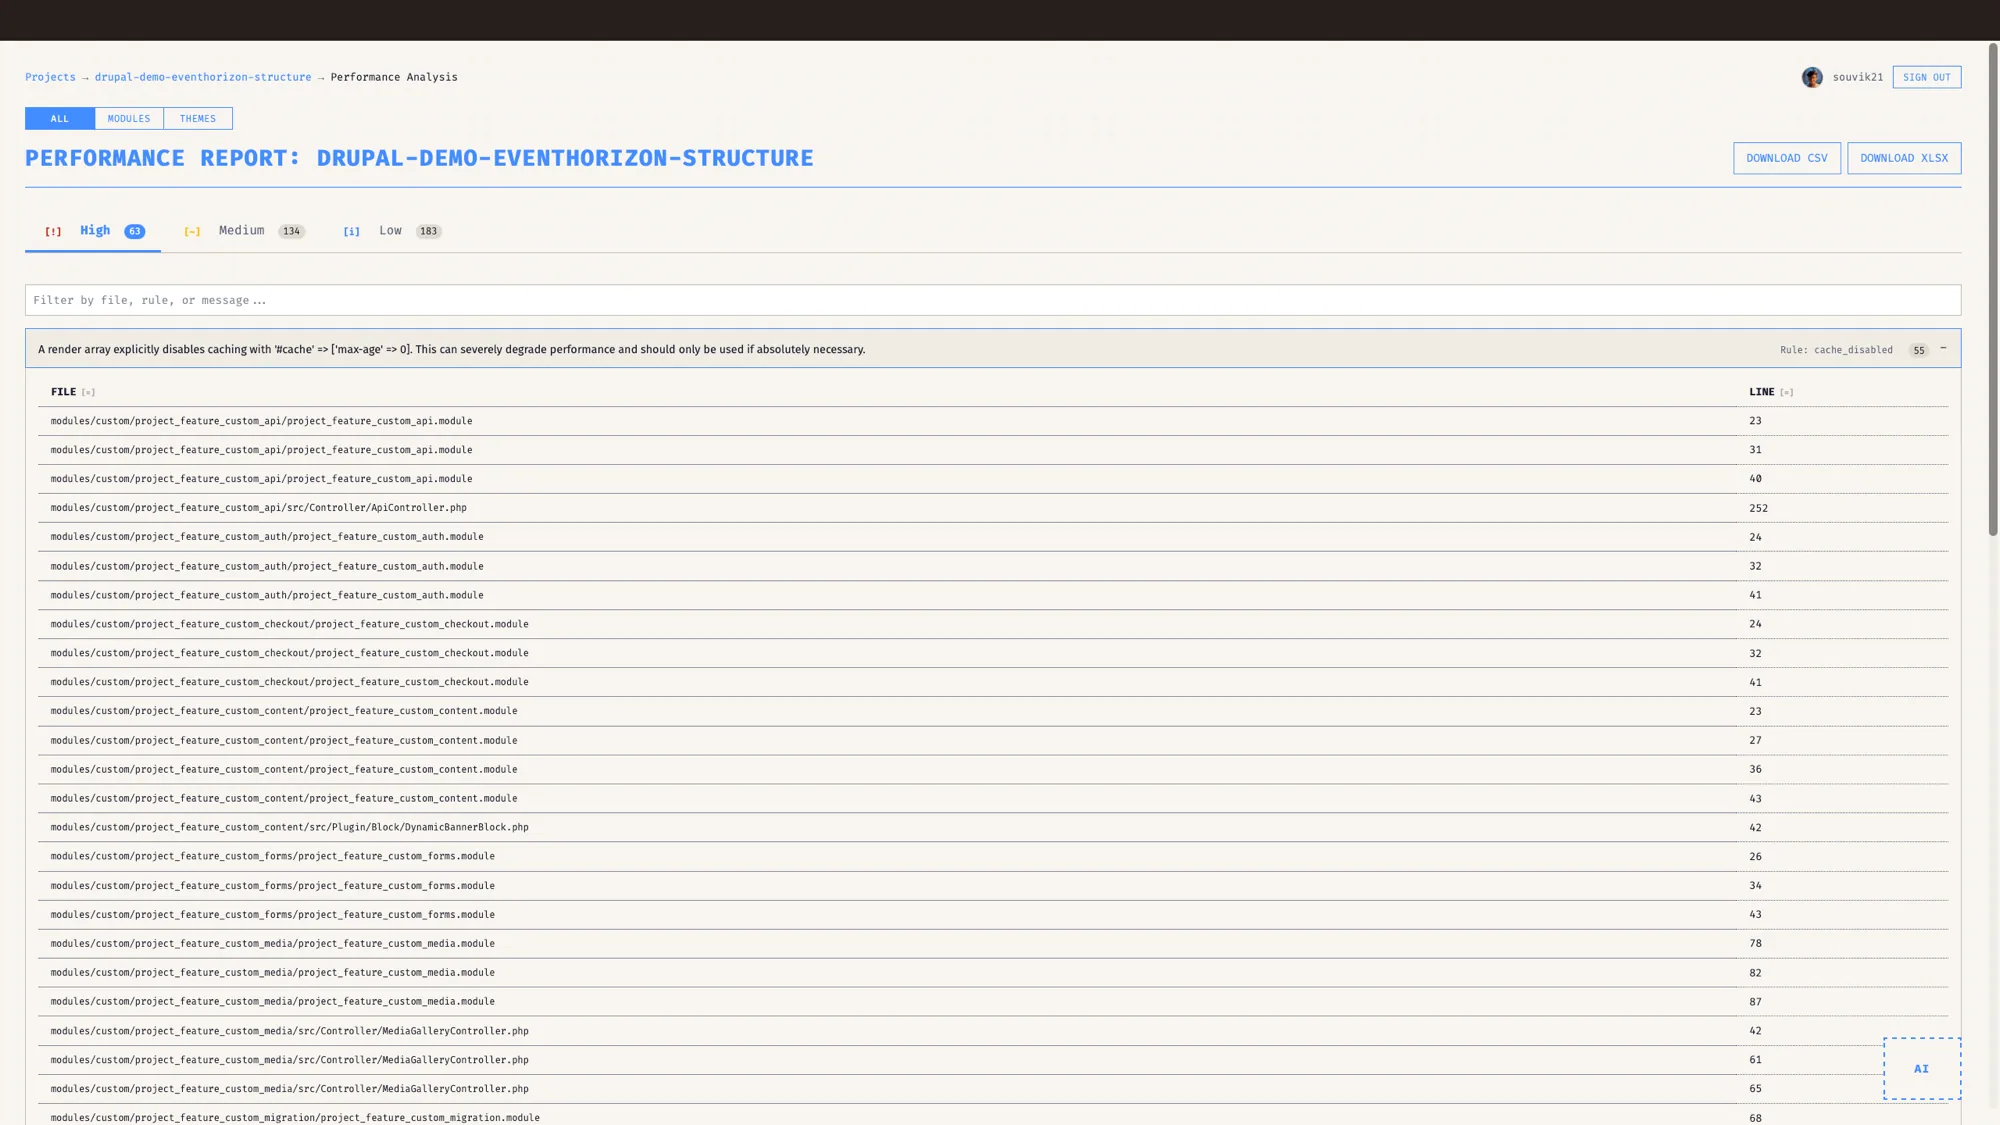Click the Performance Report page heading
The image size is (2000, 1125).
coord(419,158)
